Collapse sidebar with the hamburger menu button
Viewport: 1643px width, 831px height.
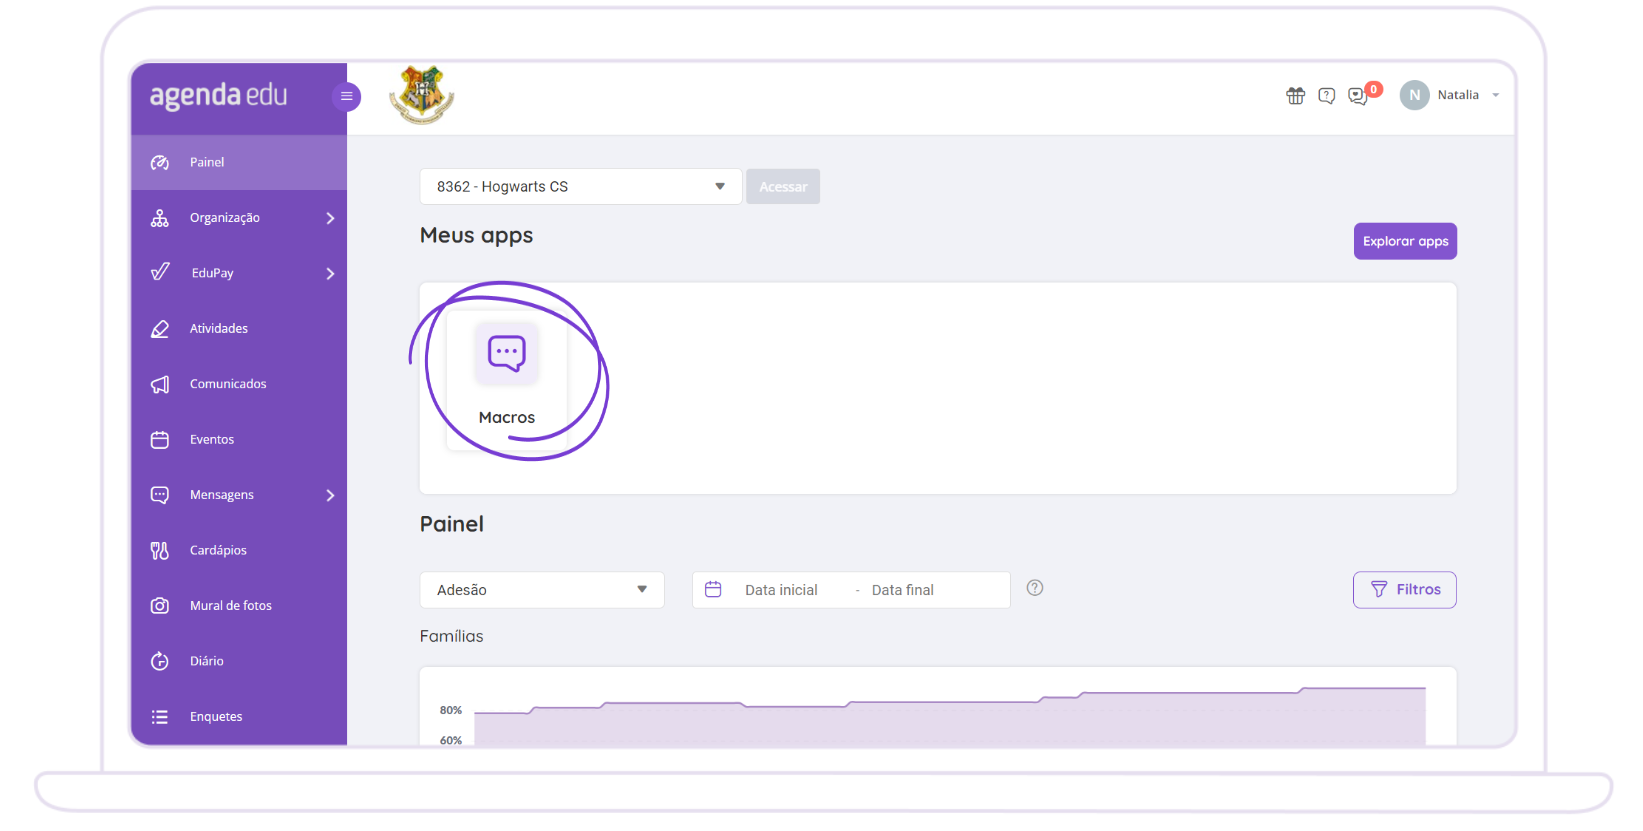(346, 97)
